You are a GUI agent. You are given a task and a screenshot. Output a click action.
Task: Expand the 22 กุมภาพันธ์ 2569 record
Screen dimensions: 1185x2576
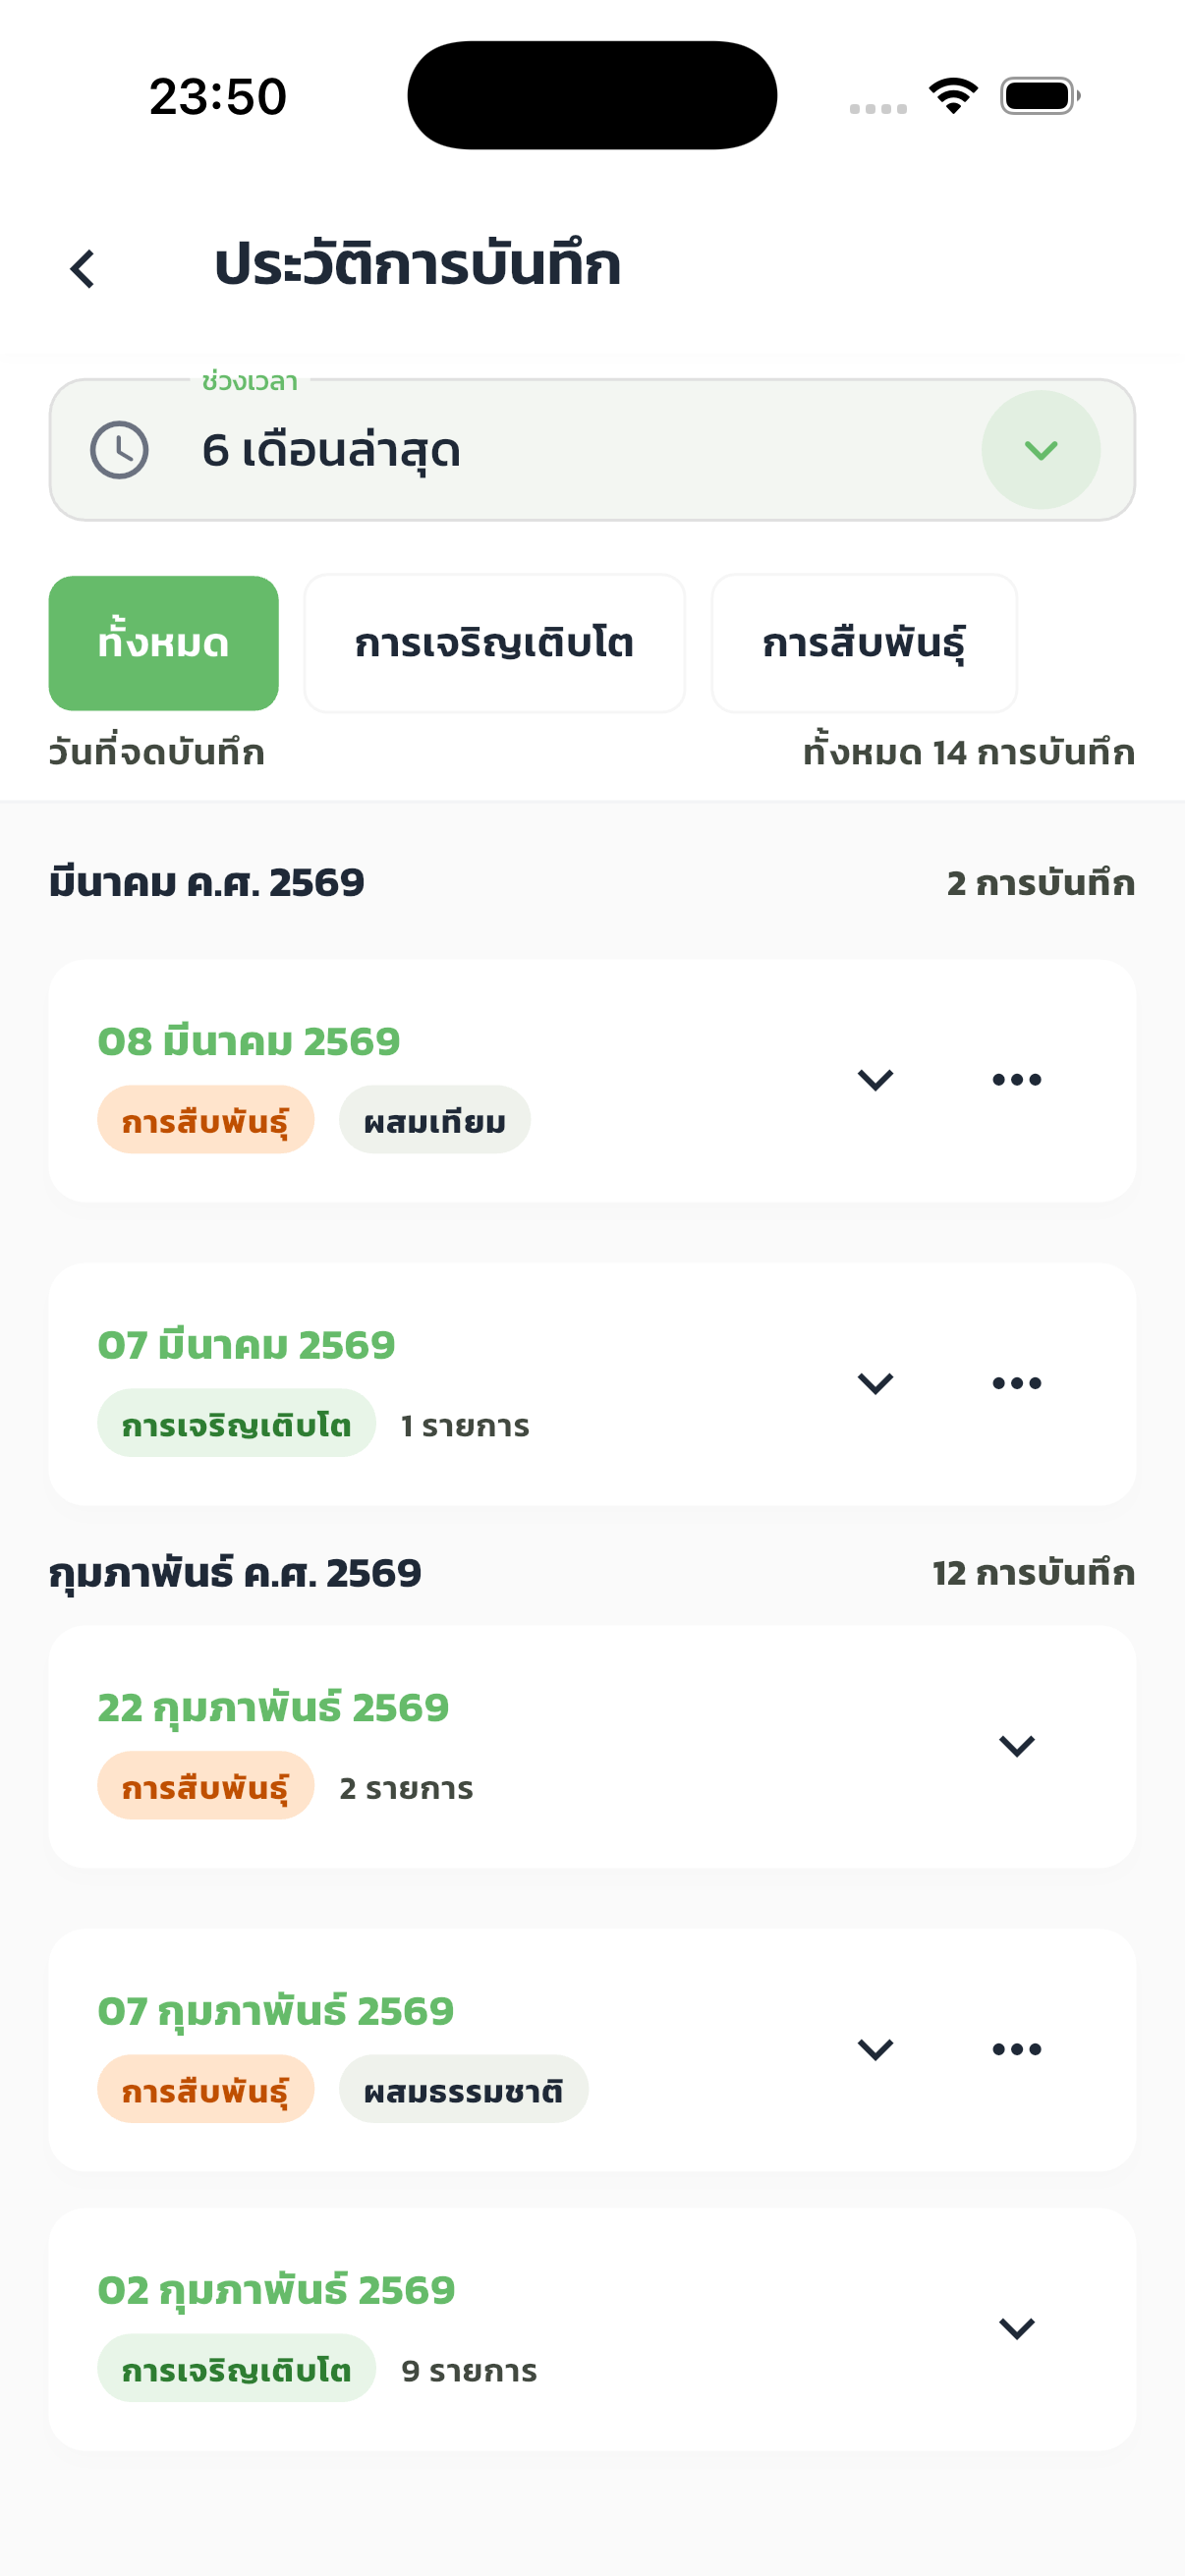pos(1016,1746)
